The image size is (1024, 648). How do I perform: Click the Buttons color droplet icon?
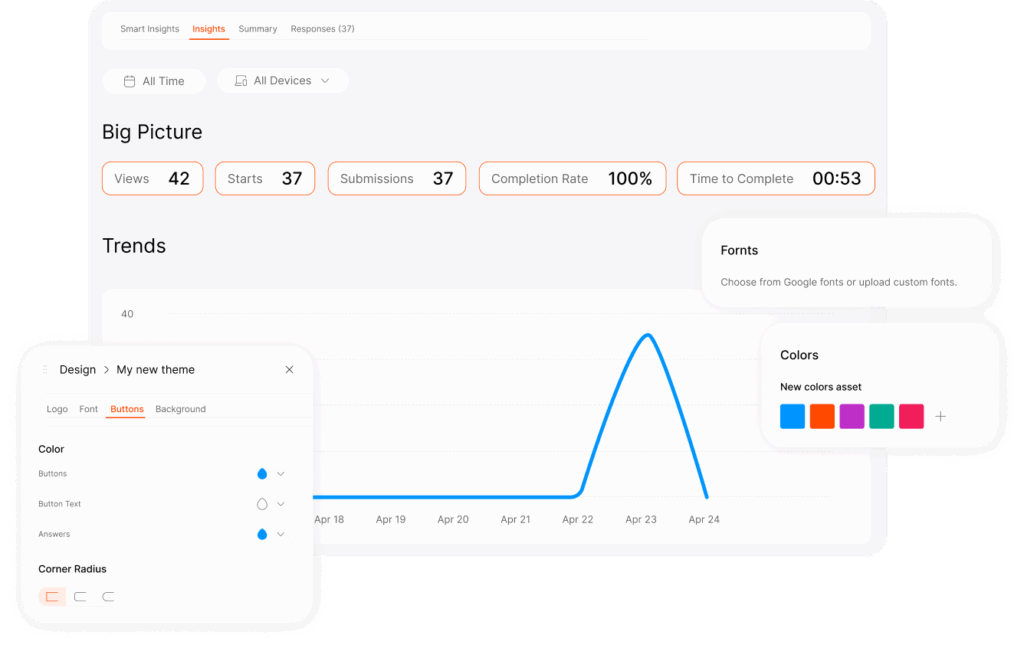pyautogui.click(x=262, y=474)
